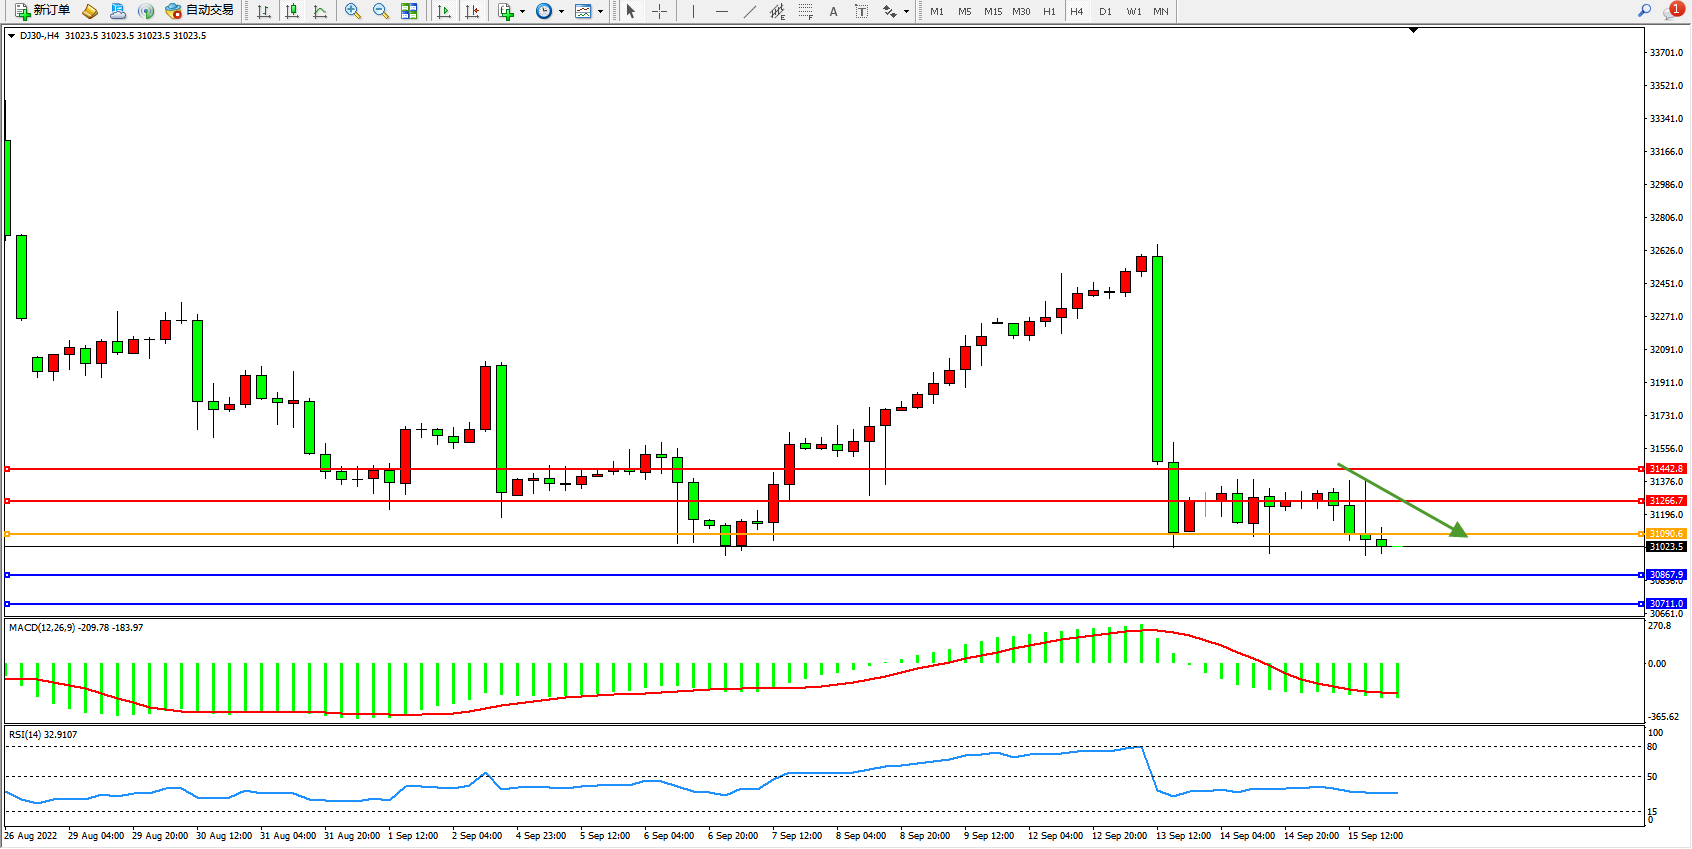Image resolution: width=1692 pixels, height=849 pixels.
Task: Zoom out the chart
Action: 381,11
